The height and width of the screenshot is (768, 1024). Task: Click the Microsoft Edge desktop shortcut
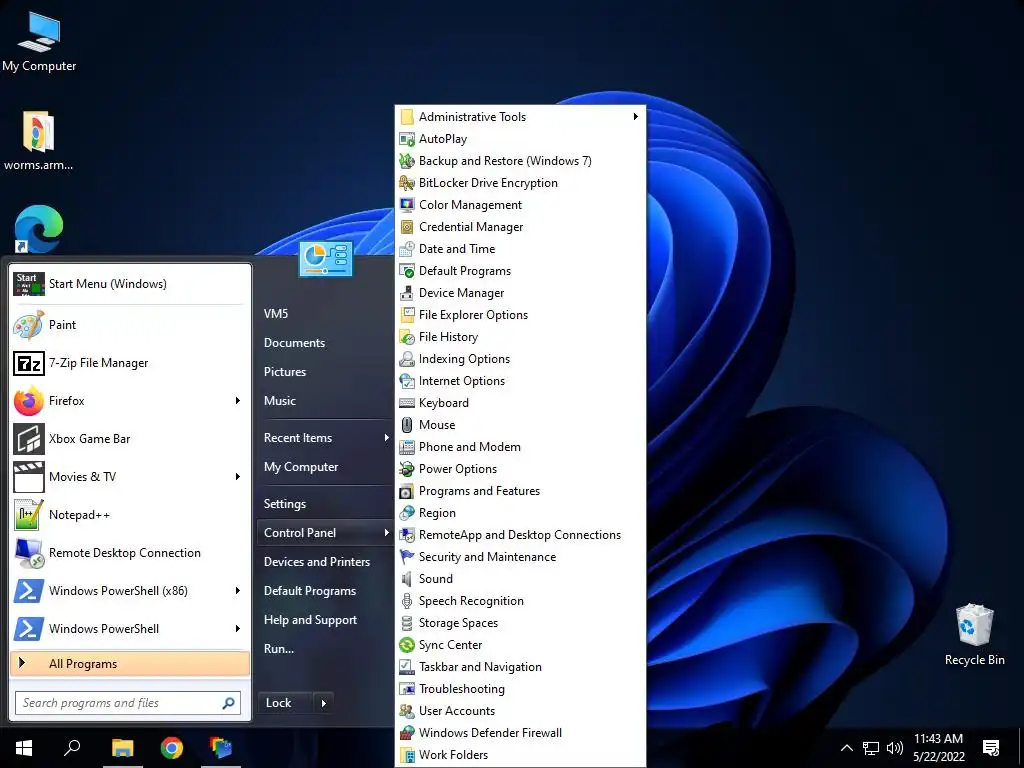[39, 229]
